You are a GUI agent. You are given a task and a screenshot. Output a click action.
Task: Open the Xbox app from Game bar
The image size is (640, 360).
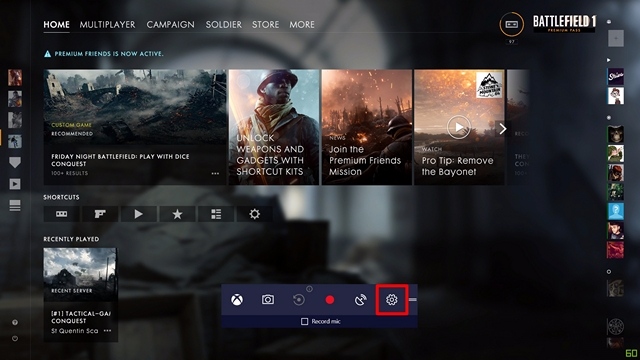237,300
